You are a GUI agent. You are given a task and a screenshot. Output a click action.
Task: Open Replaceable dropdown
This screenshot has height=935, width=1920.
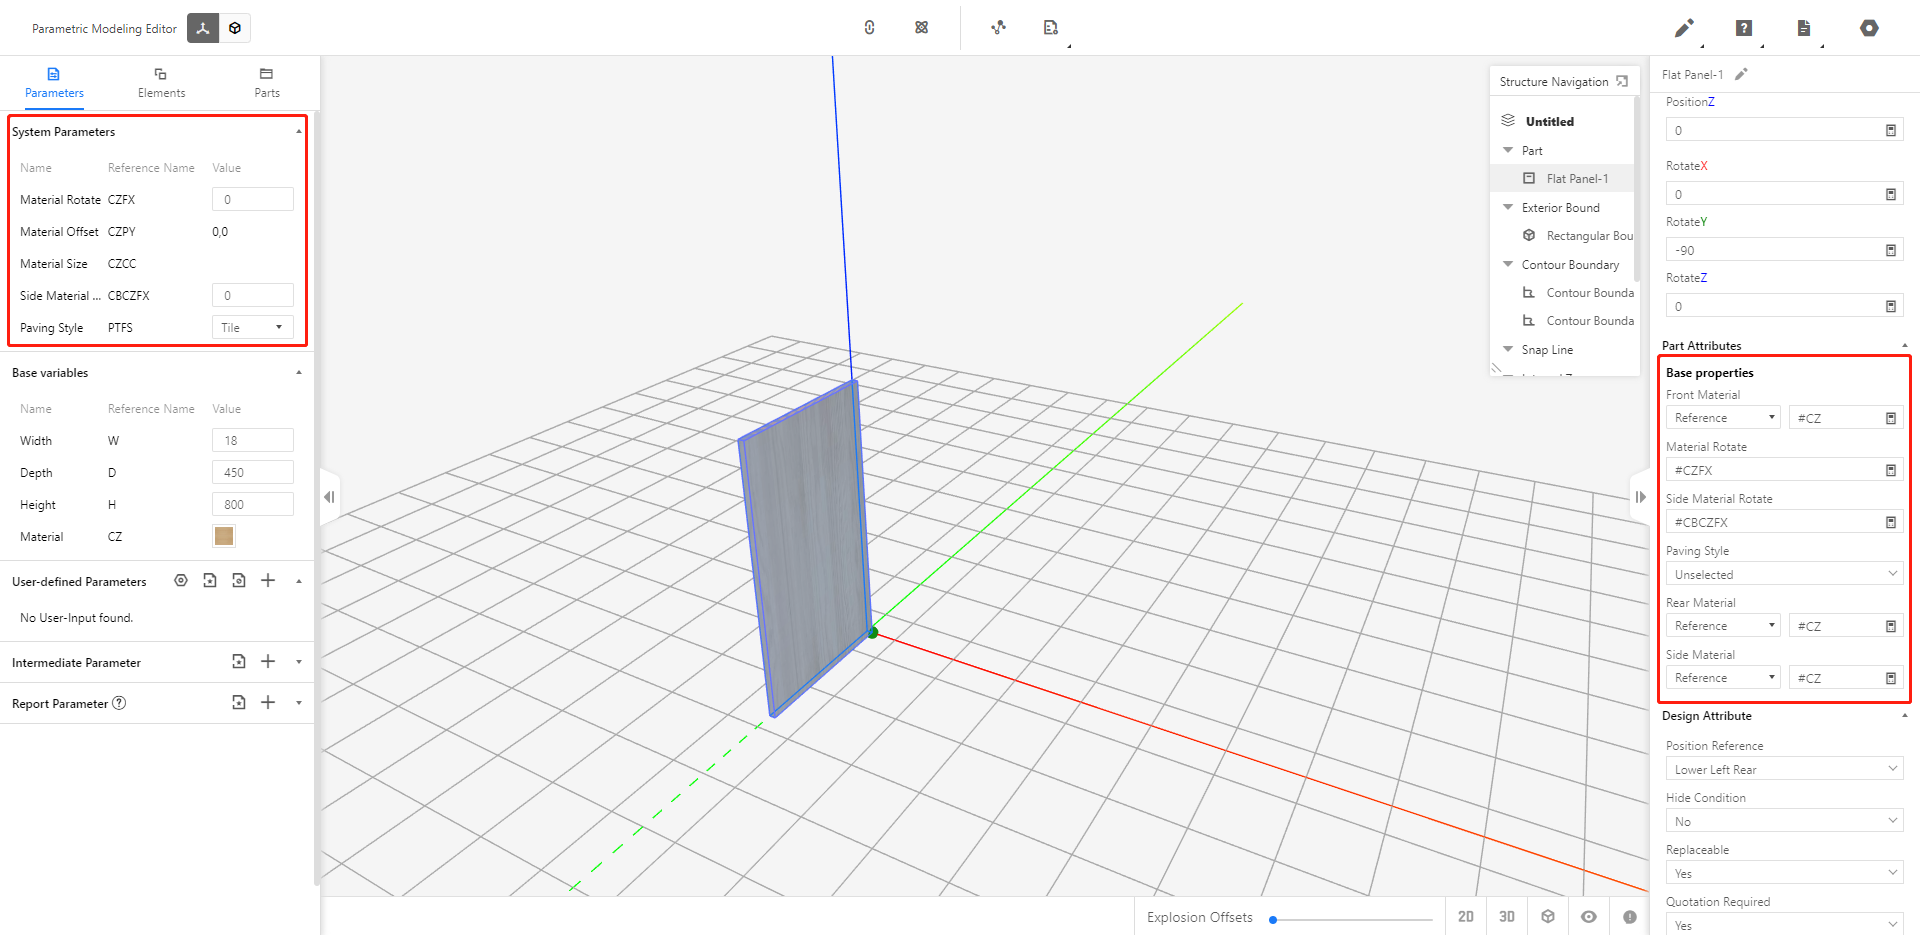point(1785,873)
